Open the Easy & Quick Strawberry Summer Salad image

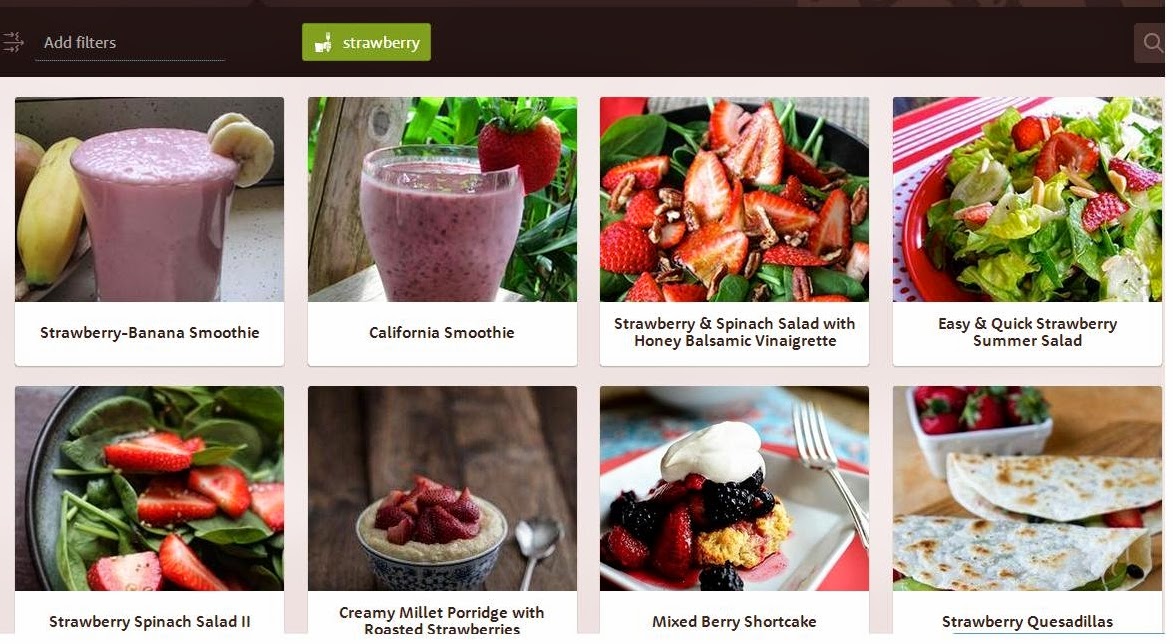coord(1027,200)
